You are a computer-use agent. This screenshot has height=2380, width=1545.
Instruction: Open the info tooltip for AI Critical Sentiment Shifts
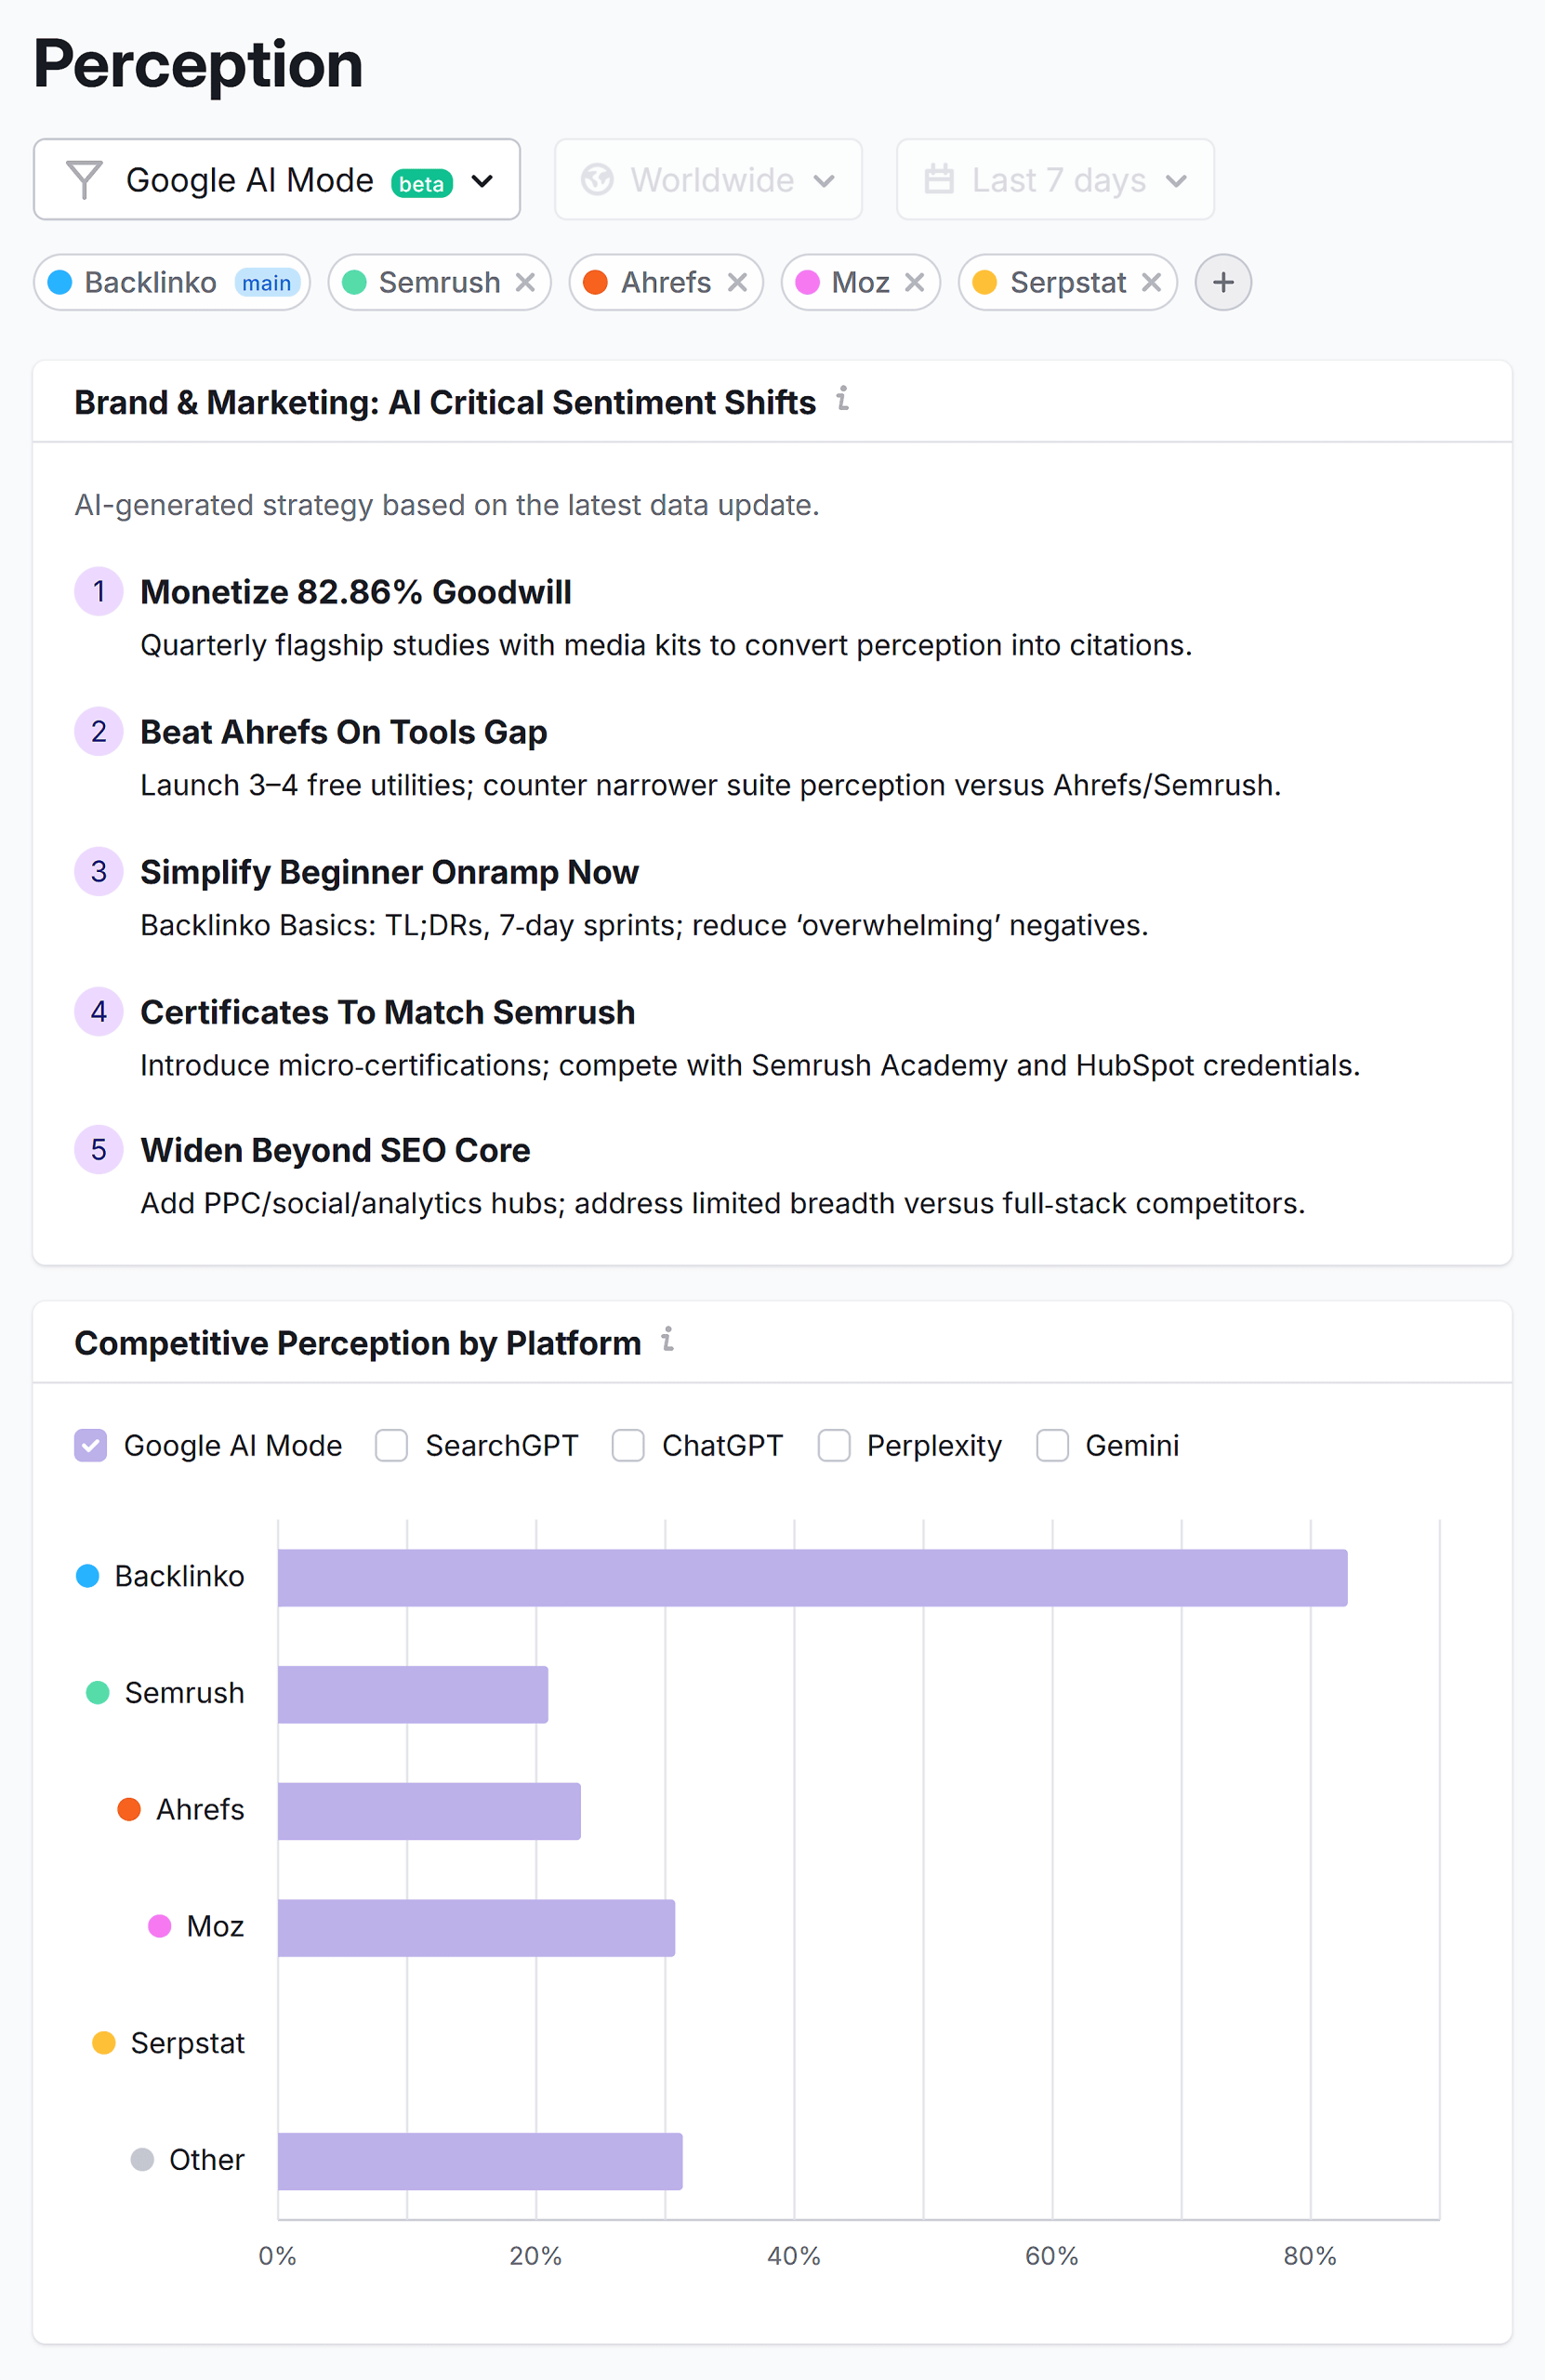[845, 402]
